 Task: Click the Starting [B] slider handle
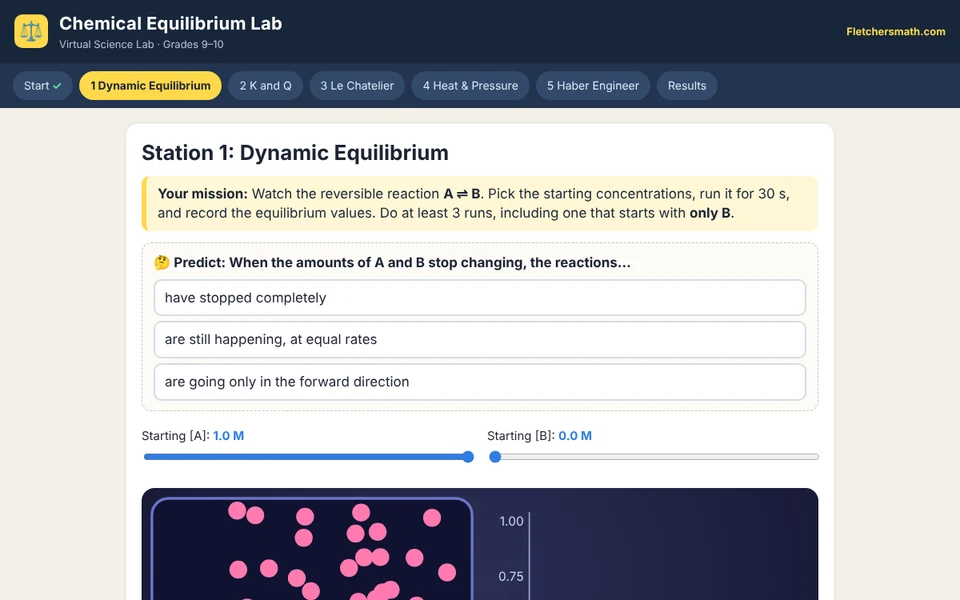495,457
